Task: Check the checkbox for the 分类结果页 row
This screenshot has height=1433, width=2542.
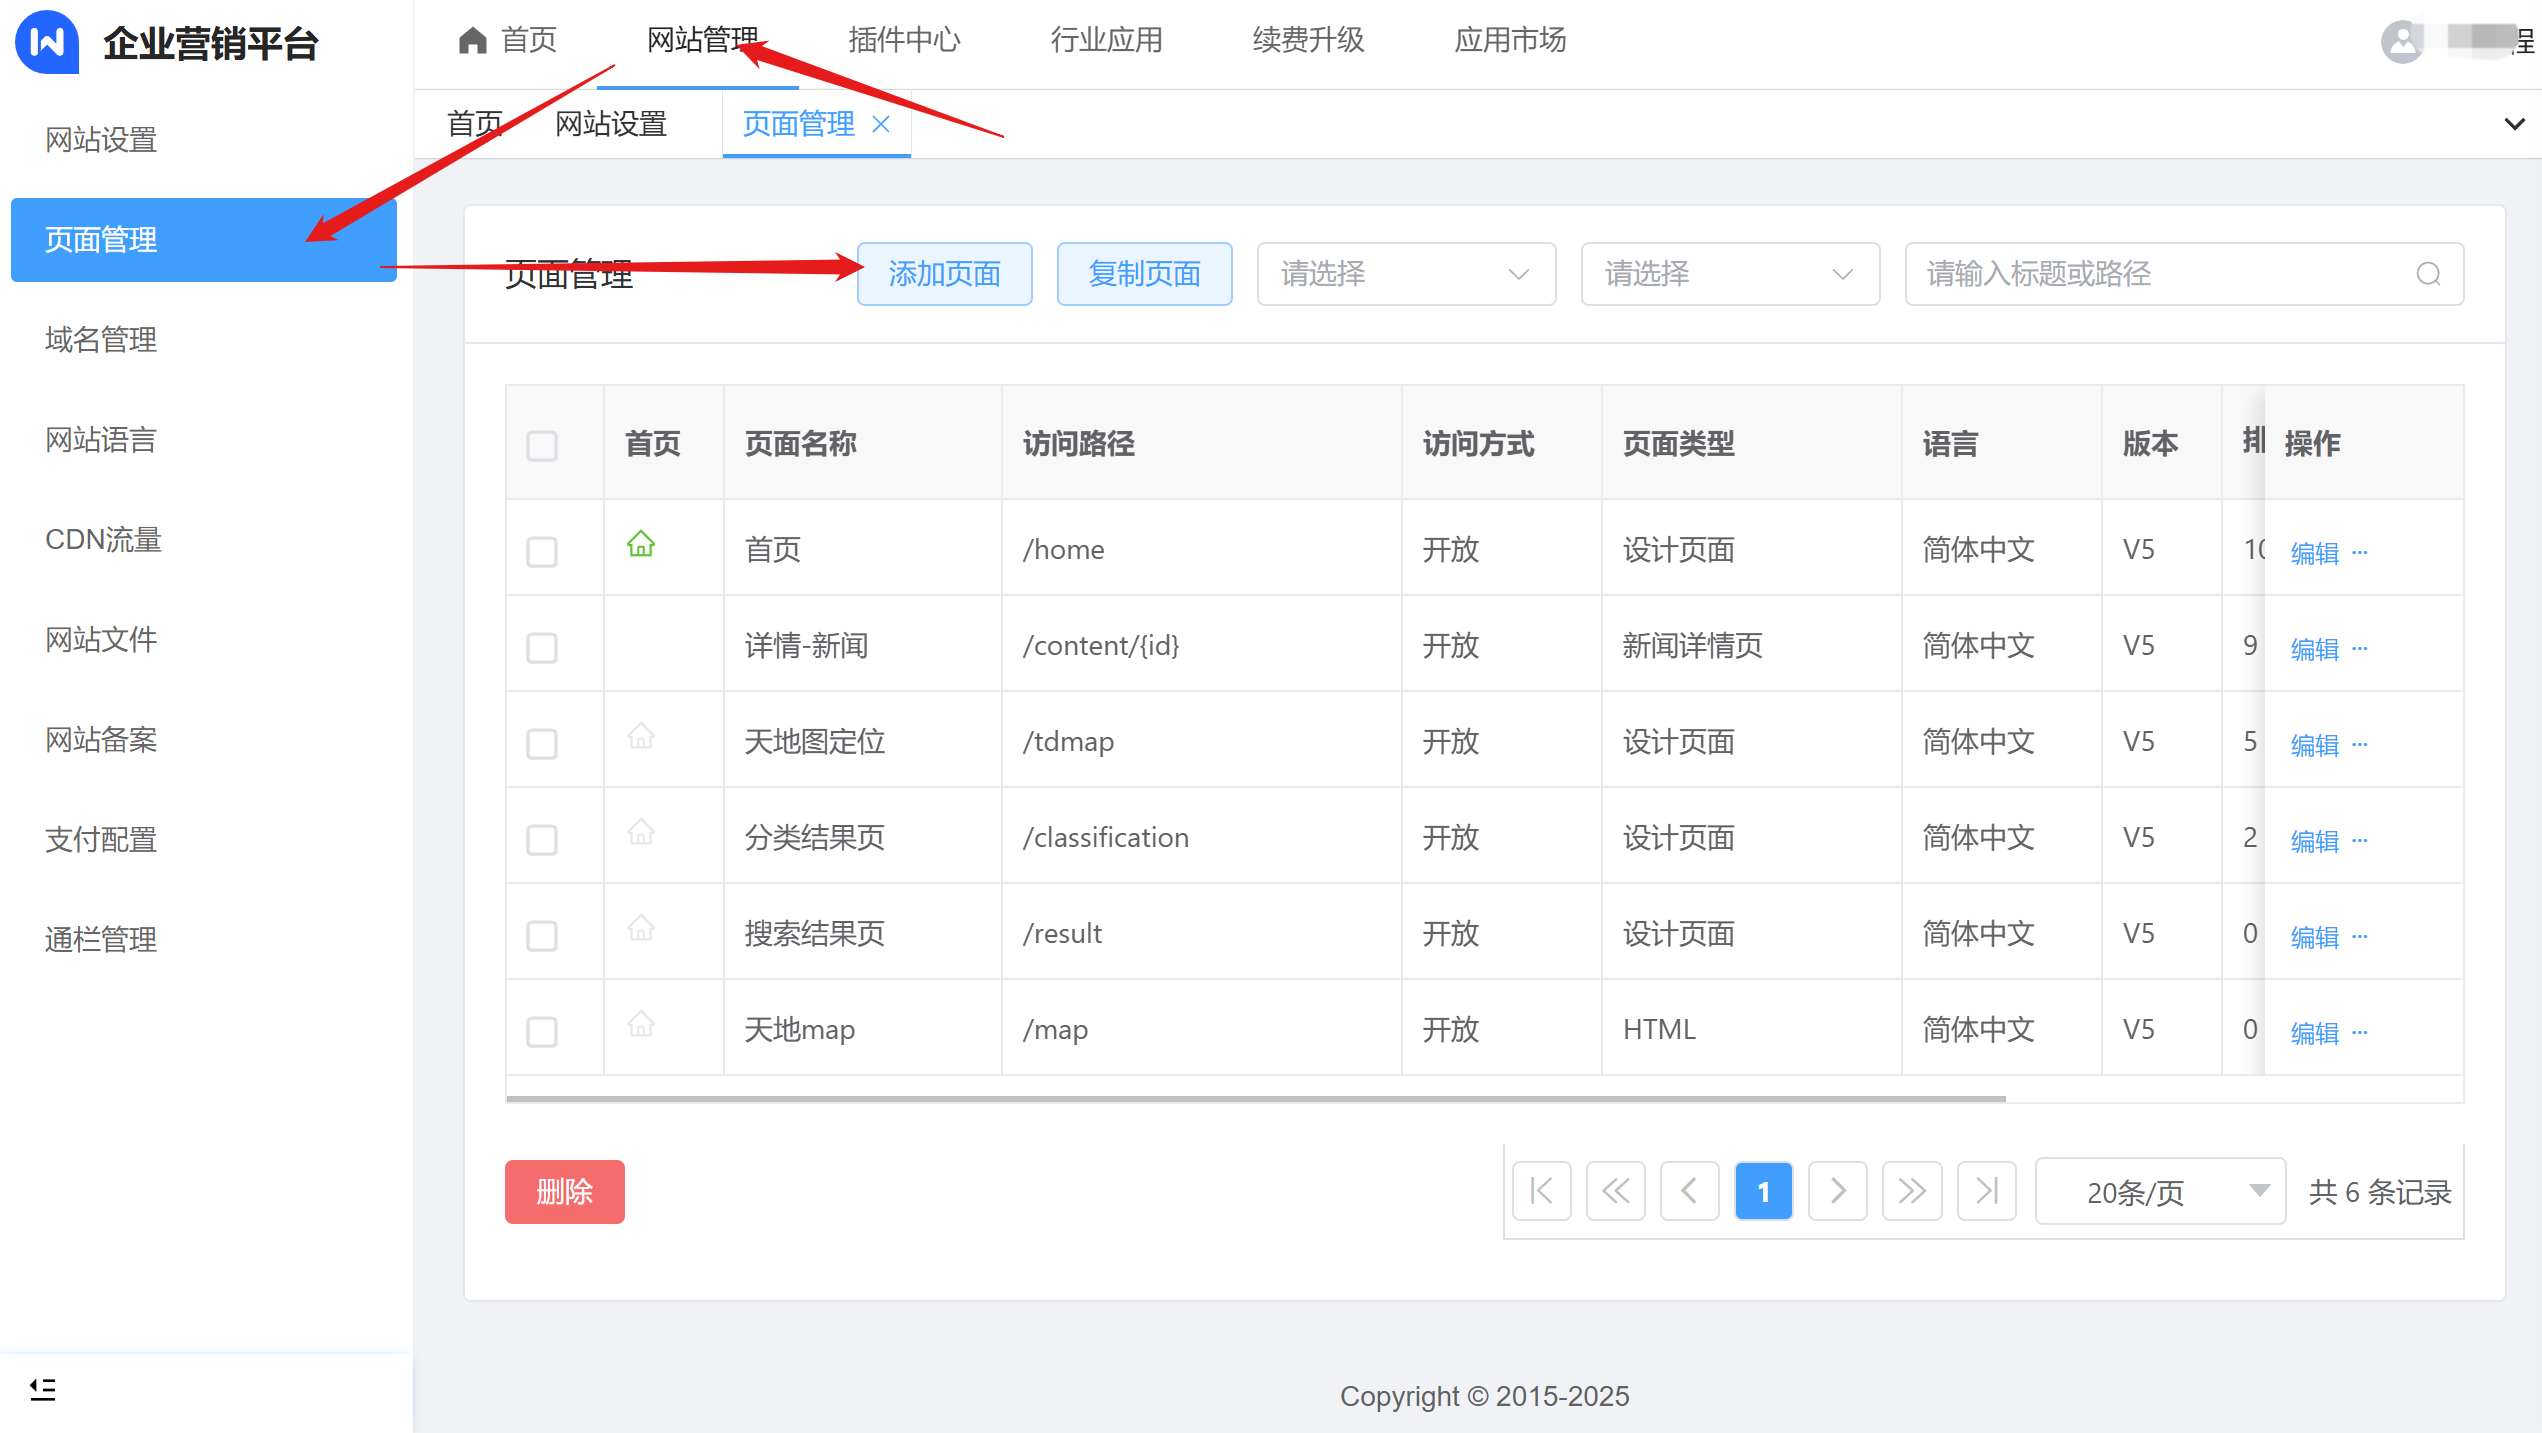Action: (x=542, y=839)
